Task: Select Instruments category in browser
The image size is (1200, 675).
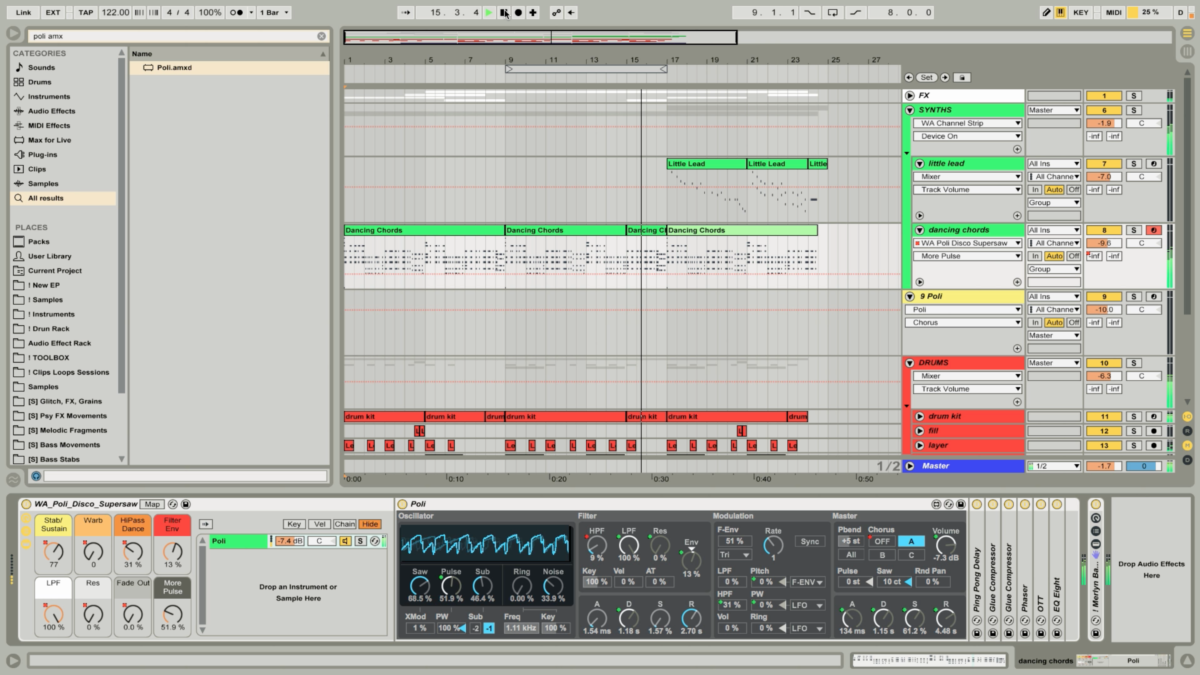Action: click(x=49, y=96)
